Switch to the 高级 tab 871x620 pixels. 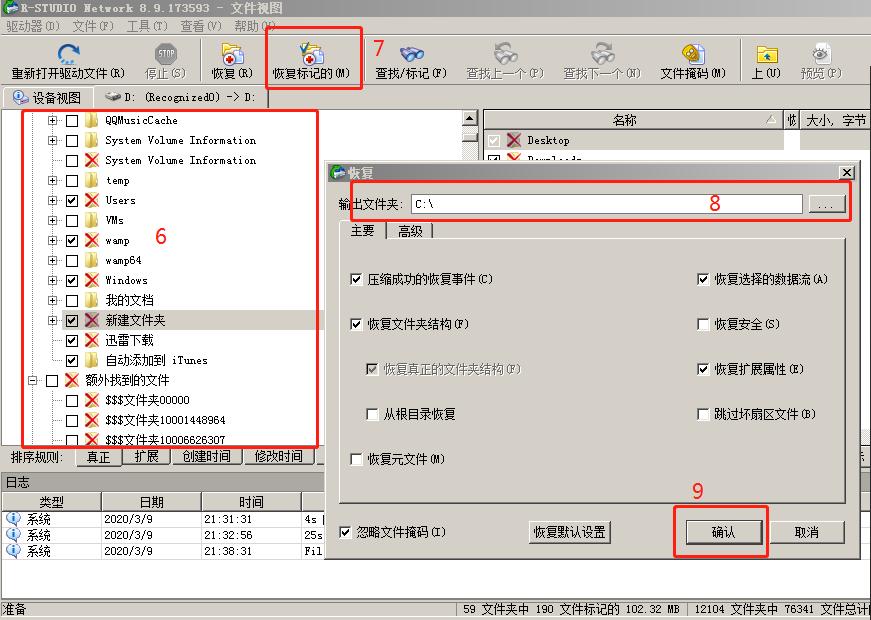point(409,230)
